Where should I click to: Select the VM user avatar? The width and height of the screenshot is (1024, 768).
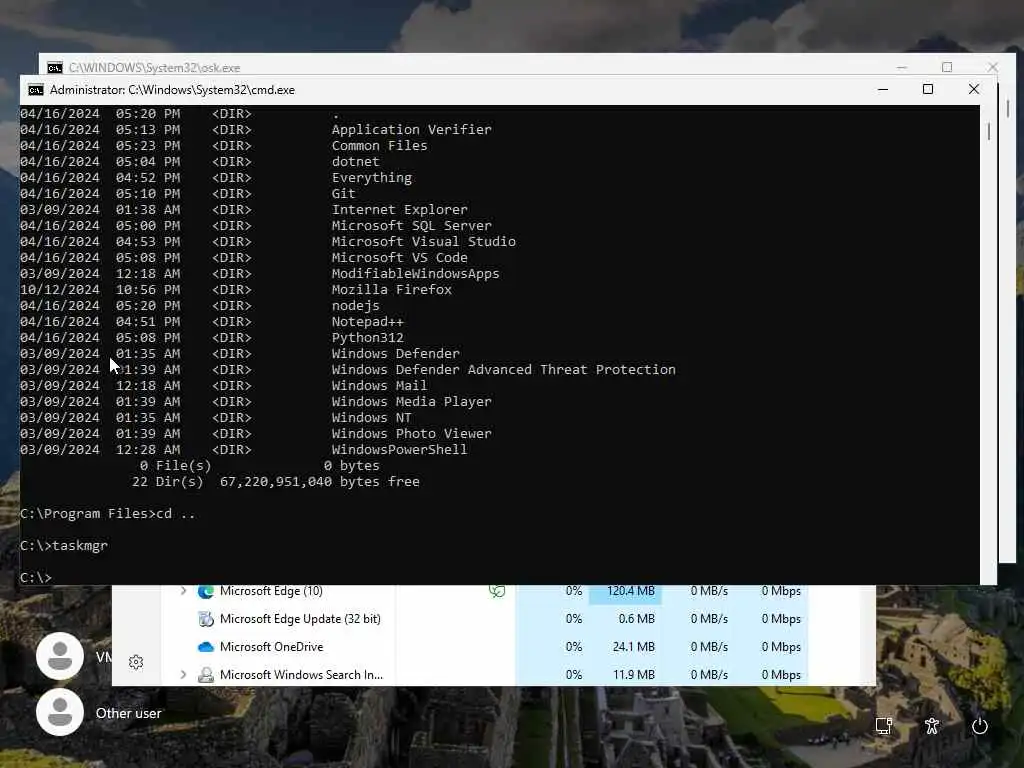60,656
